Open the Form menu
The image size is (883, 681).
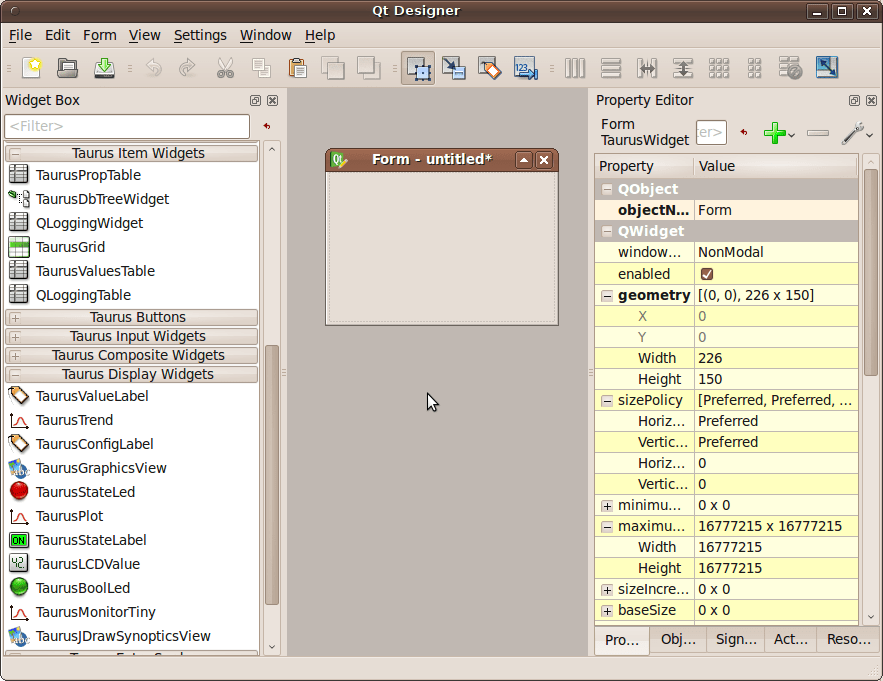click(x=99, y=35)
